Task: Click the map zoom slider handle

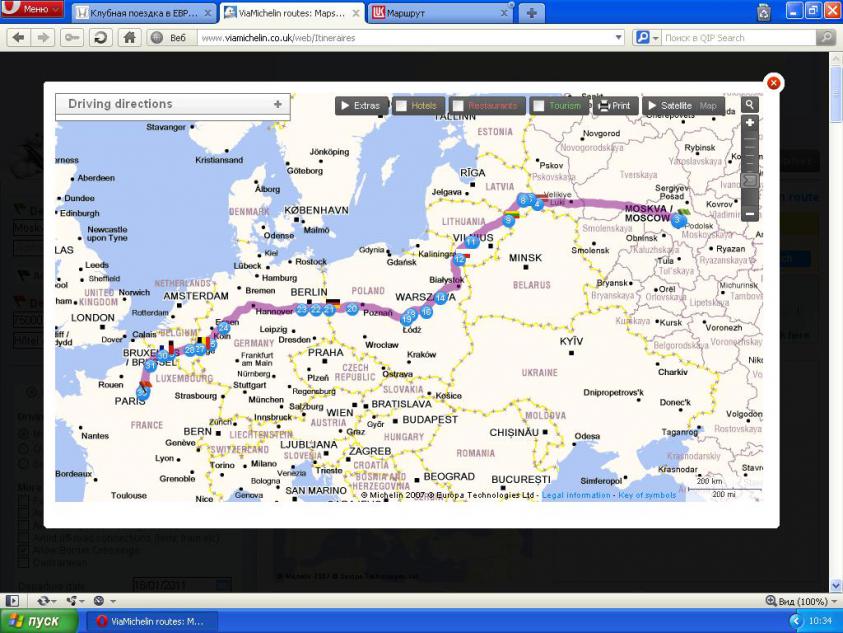Action: pyautogui.click(x=750, y=180)
